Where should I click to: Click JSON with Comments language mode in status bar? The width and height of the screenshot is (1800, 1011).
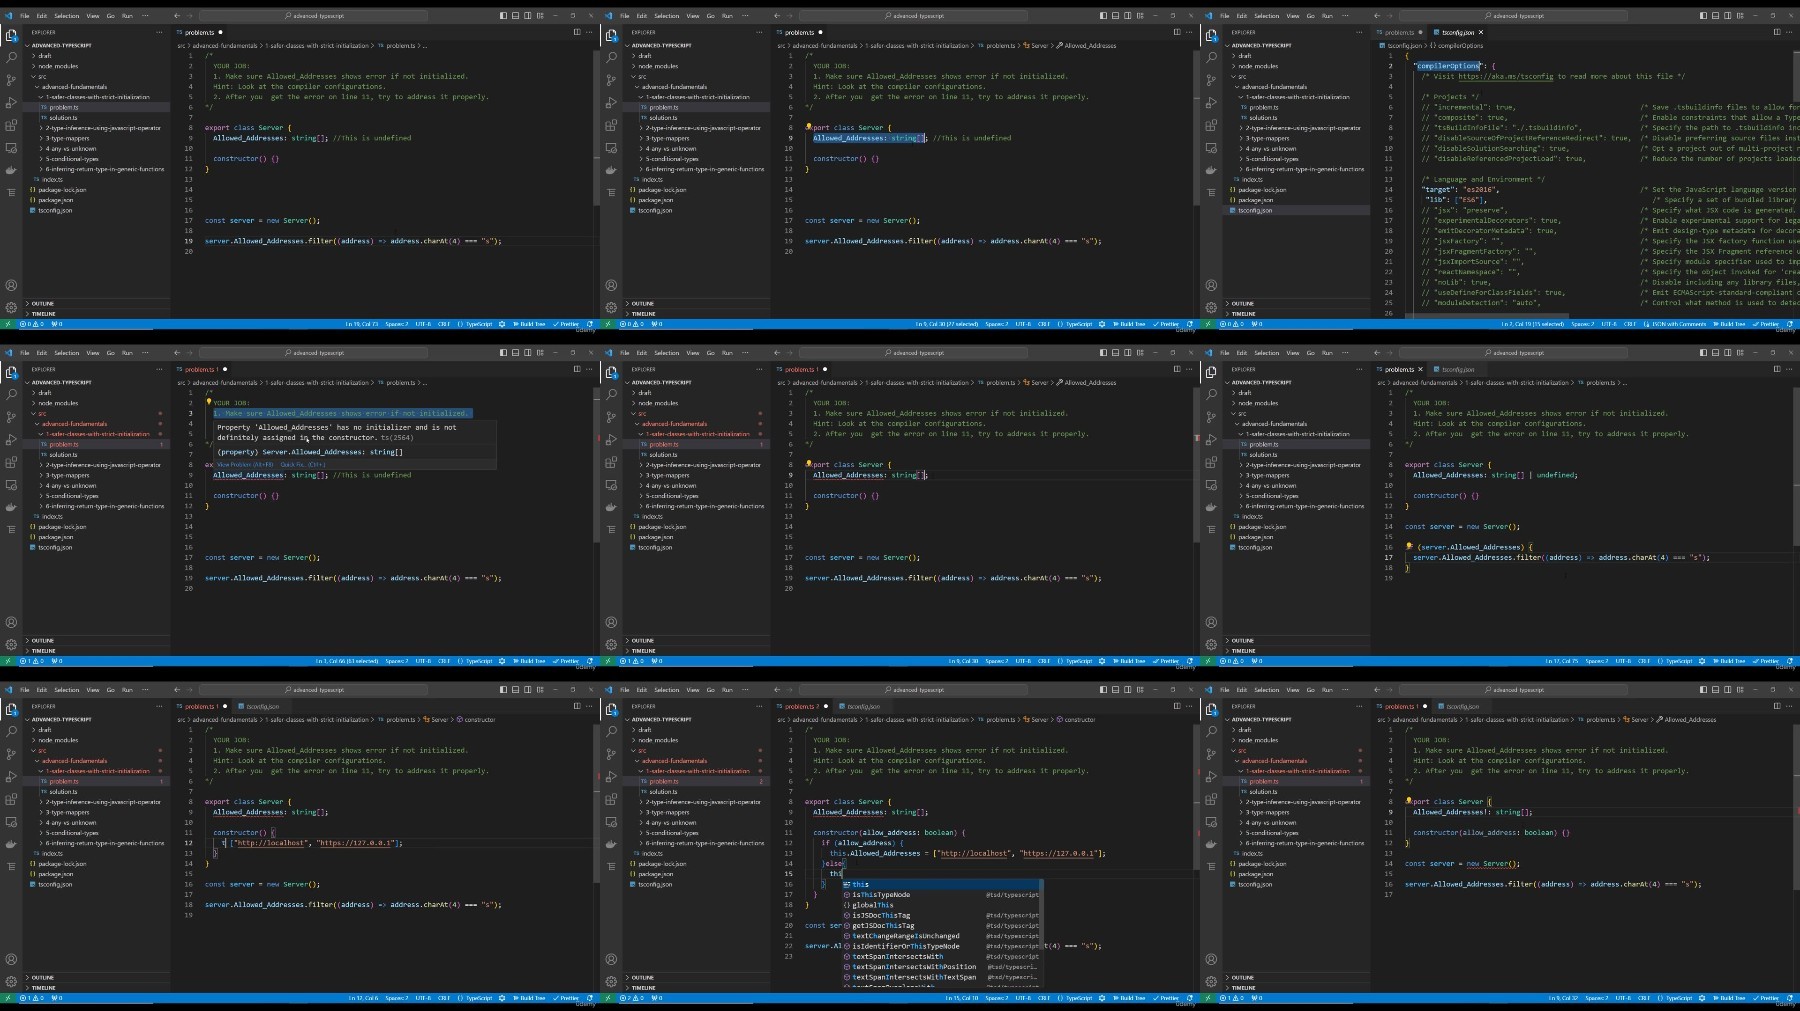click(x=1677, y=324)
